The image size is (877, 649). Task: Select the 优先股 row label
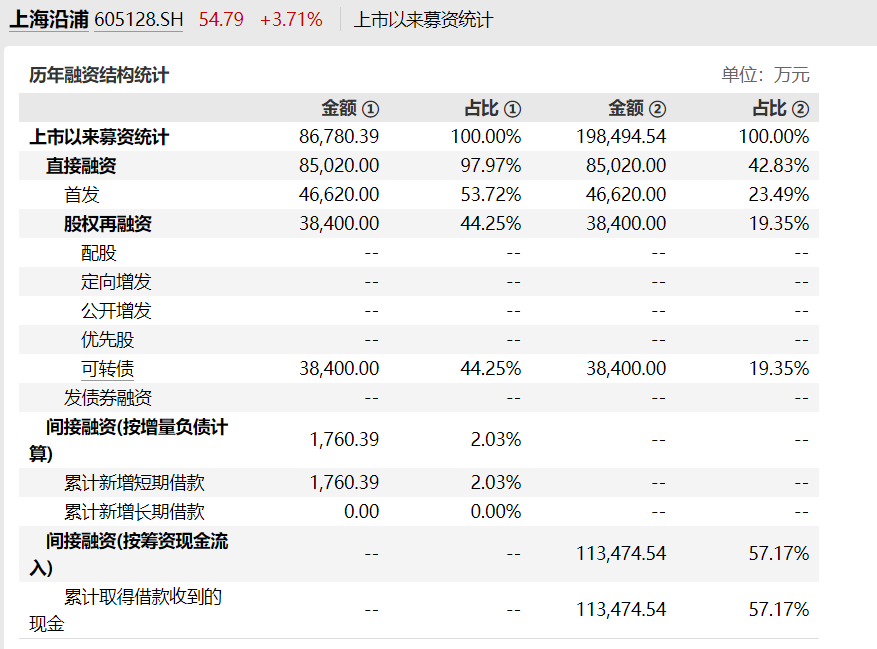coord(107,340)
